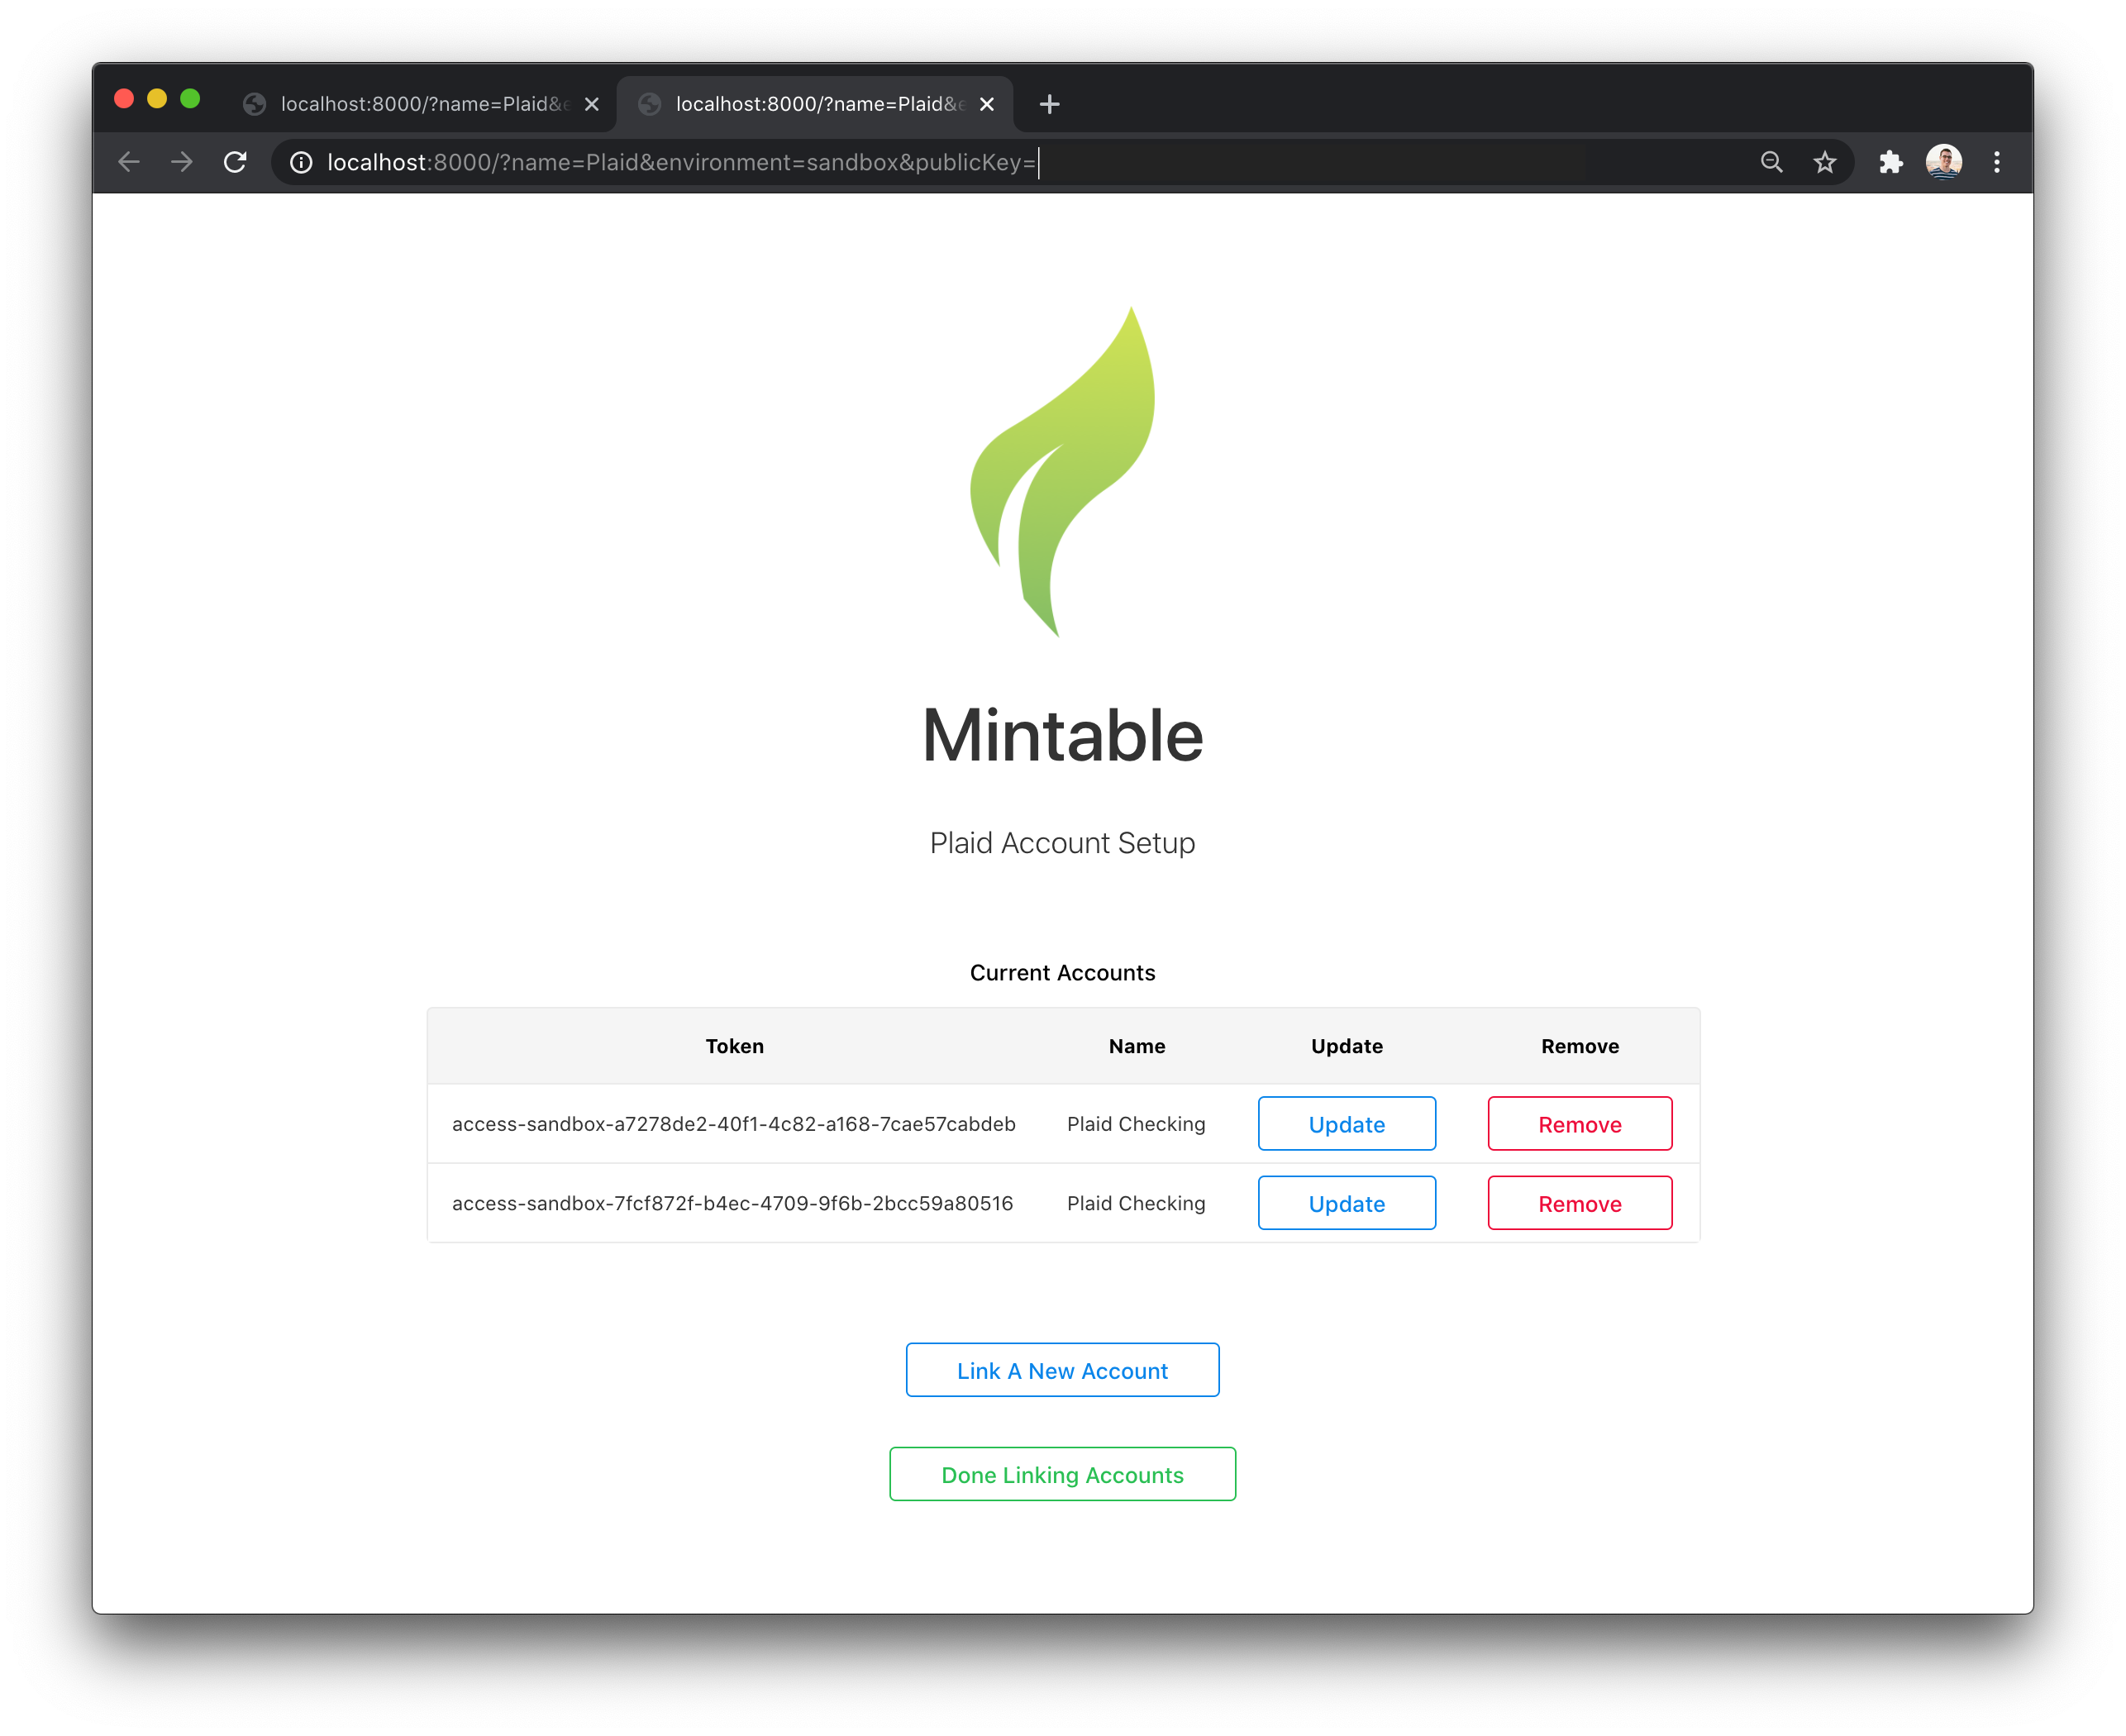Close the first localhost tab
The width and height of the screenshot is (2126, 1736).
pyautogui.click(x=592, y=104)
